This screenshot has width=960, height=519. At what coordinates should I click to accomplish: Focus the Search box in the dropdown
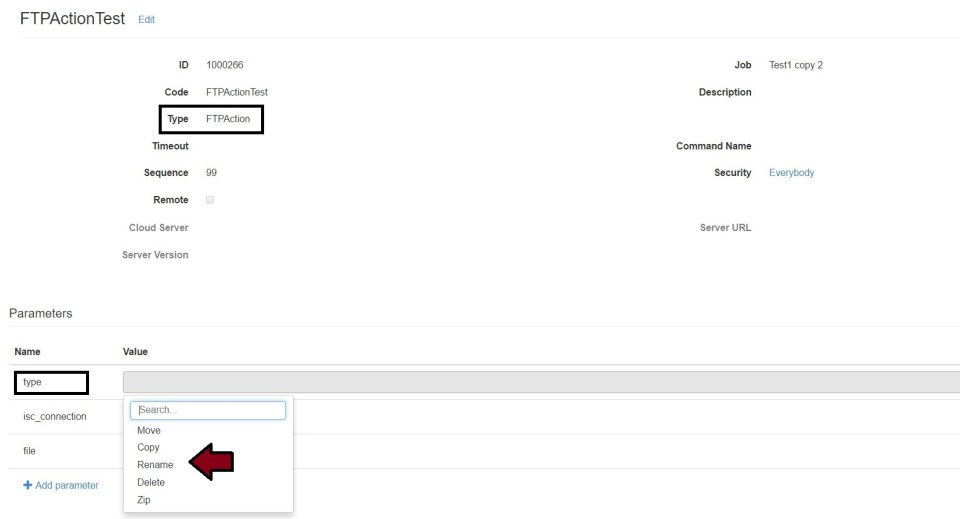point(208,410)
